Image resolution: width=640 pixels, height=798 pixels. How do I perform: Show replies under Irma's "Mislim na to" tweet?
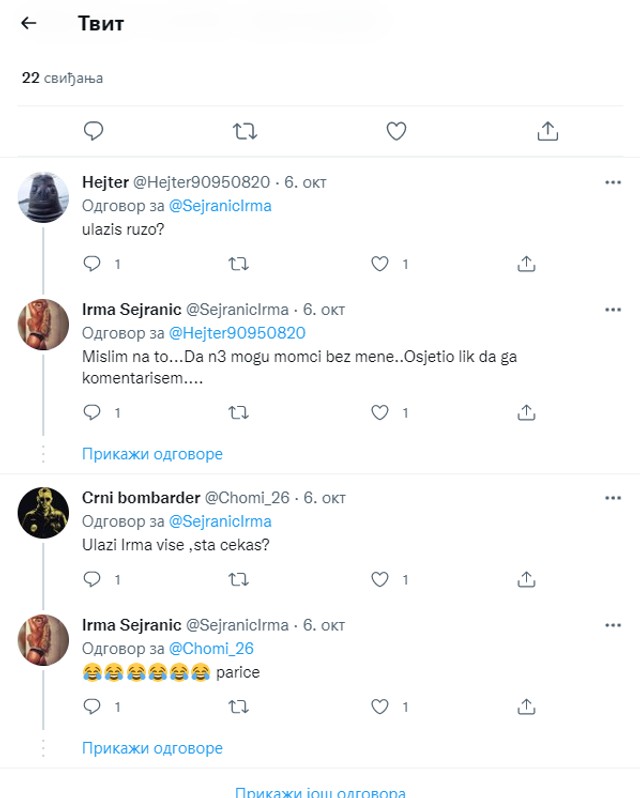click(x=152, y=454)
